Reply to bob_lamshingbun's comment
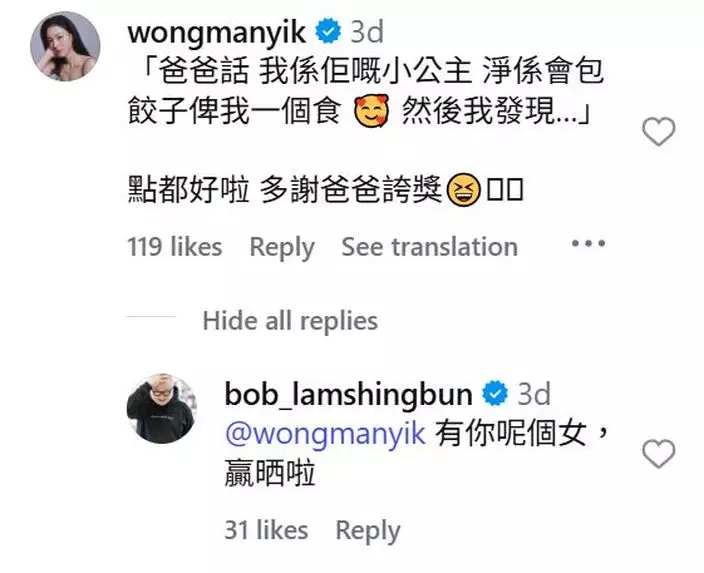 pyautogui.click(x=368, y=531)
